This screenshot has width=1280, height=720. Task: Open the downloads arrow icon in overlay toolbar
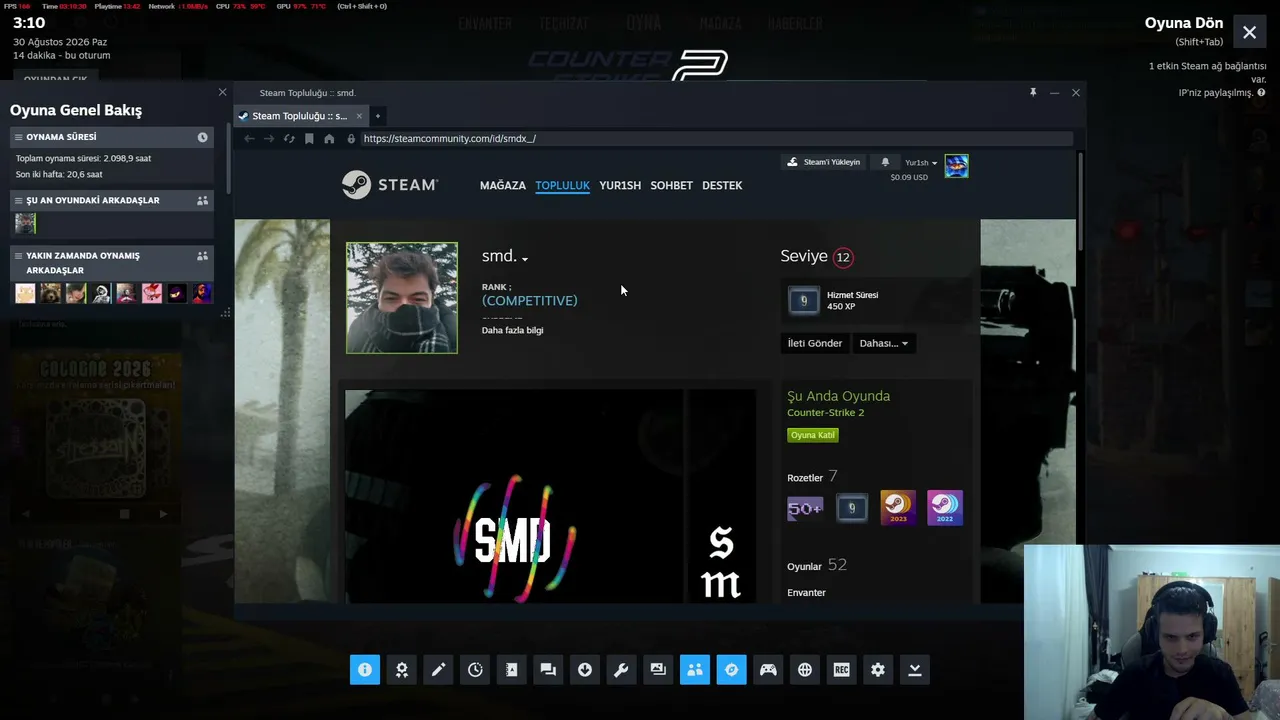point(585,670)
